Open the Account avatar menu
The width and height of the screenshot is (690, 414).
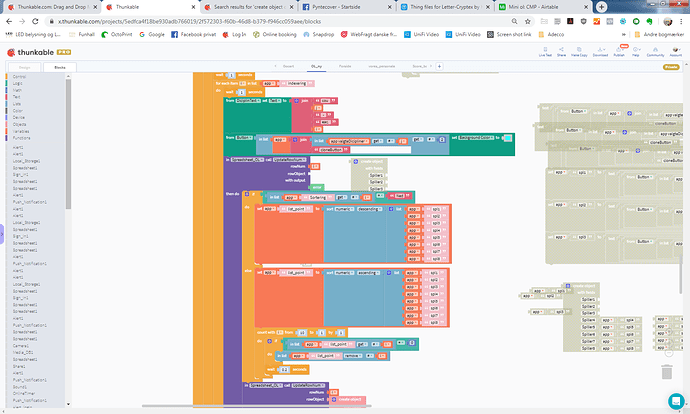pyautogui.click(x=675, y=51)
